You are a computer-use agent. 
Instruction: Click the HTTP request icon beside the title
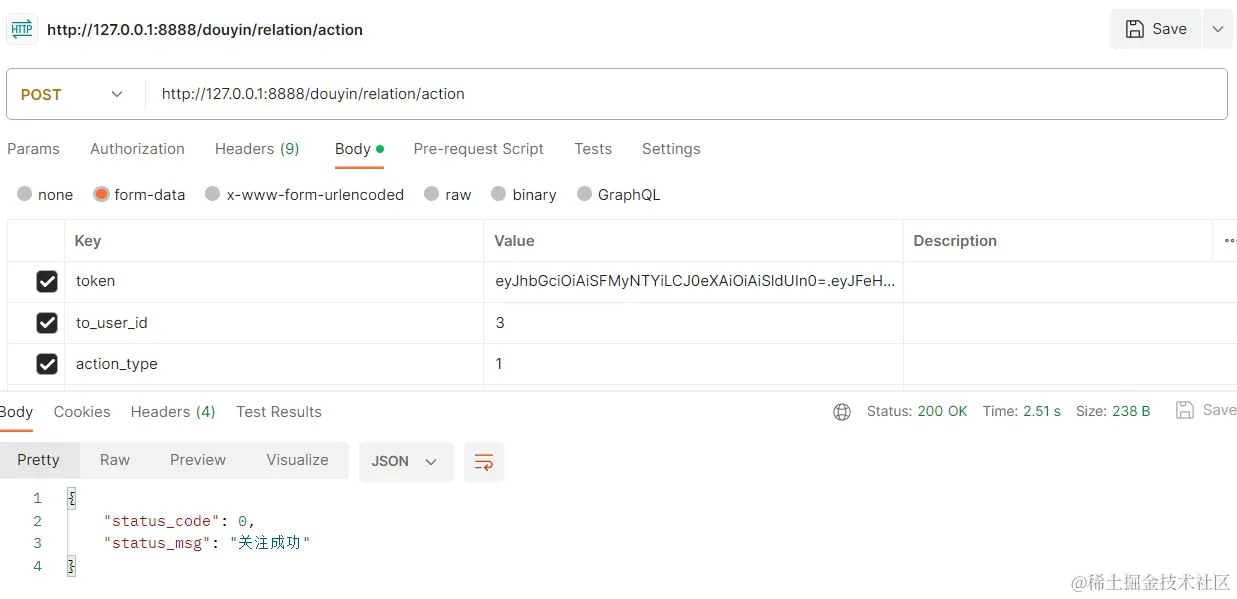[x=22, y=29]
